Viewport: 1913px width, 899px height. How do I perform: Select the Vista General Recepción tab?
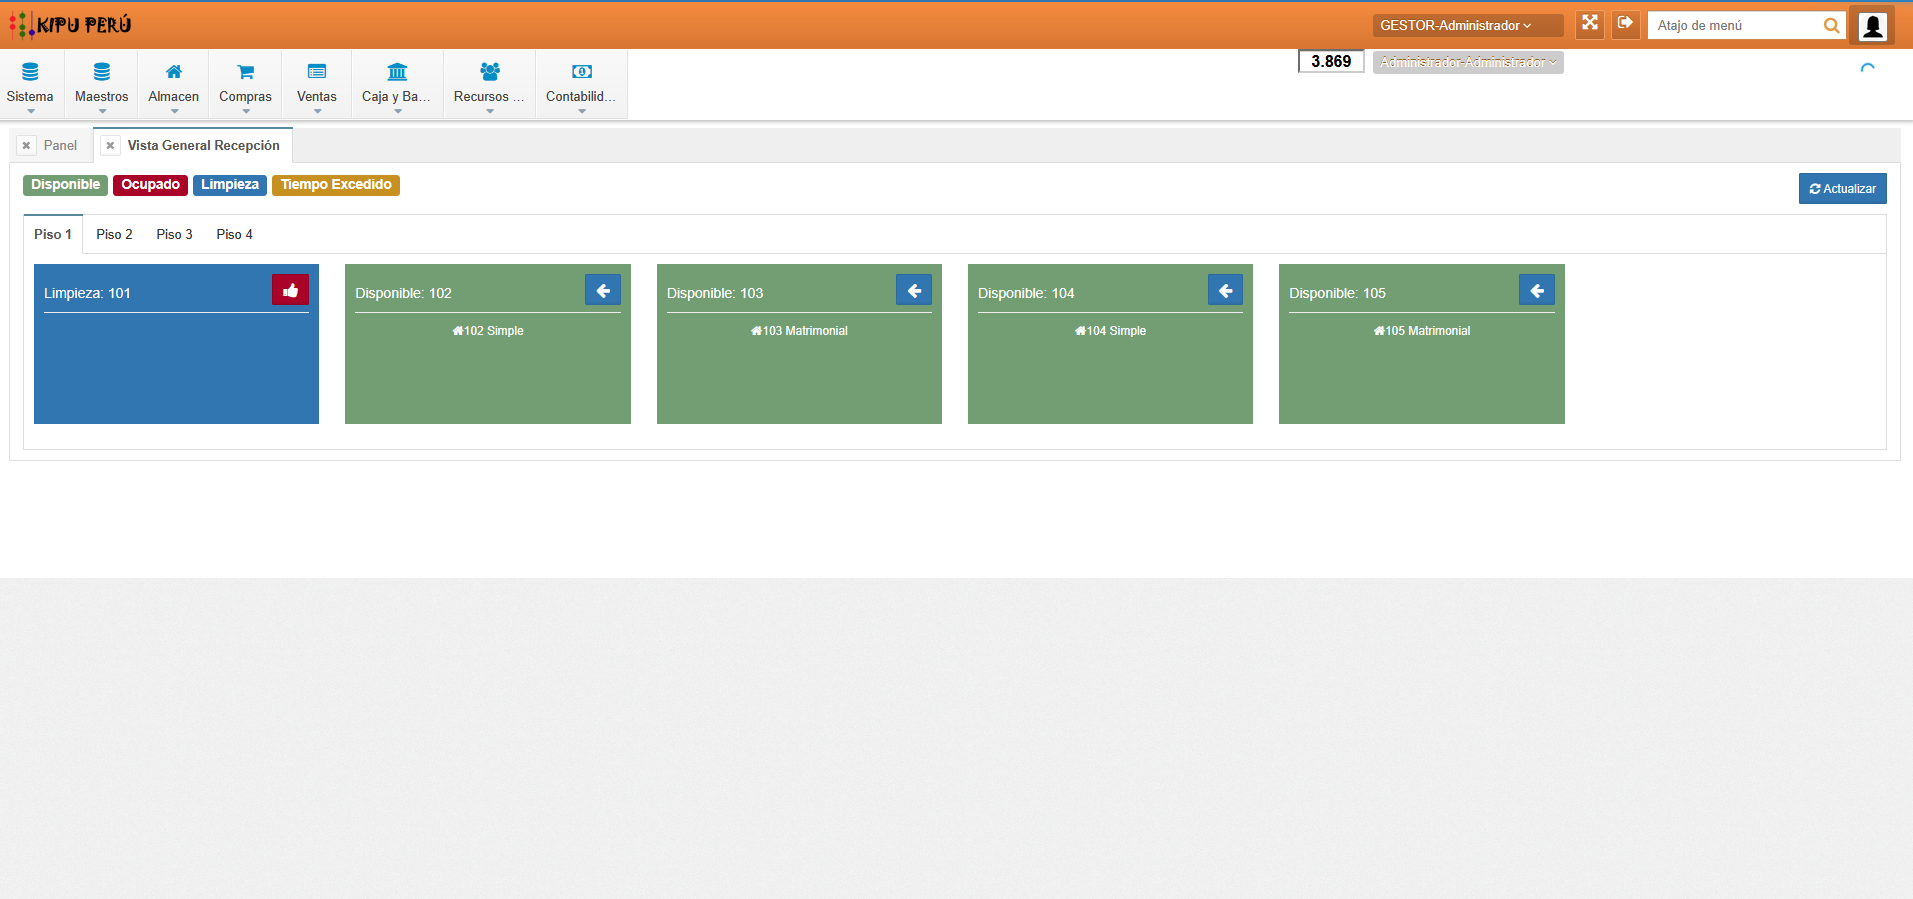click(204, 146)
